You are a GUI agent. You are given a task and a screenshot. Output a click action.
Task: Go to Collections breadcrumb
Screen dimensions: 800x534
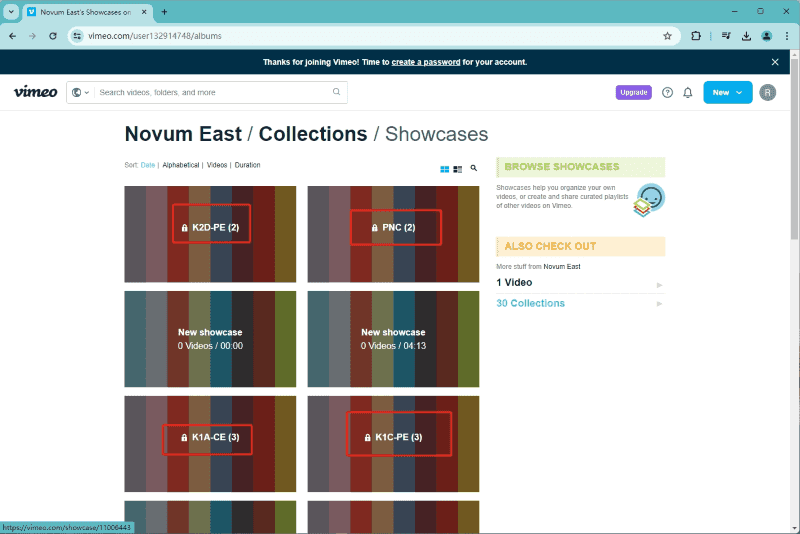coord(313,134)
